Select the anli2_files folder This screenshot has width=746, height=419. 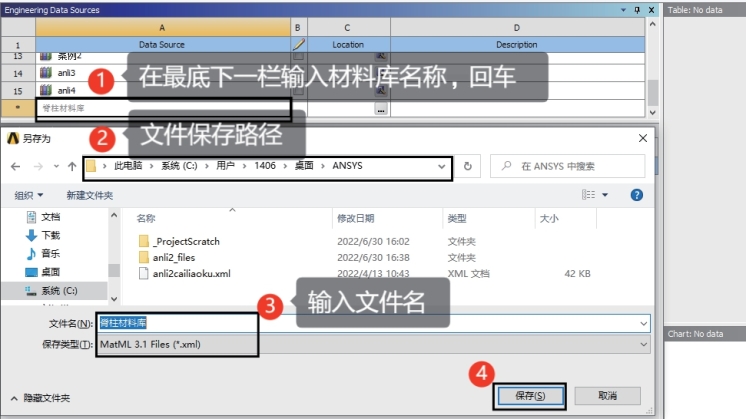[174, 258]
